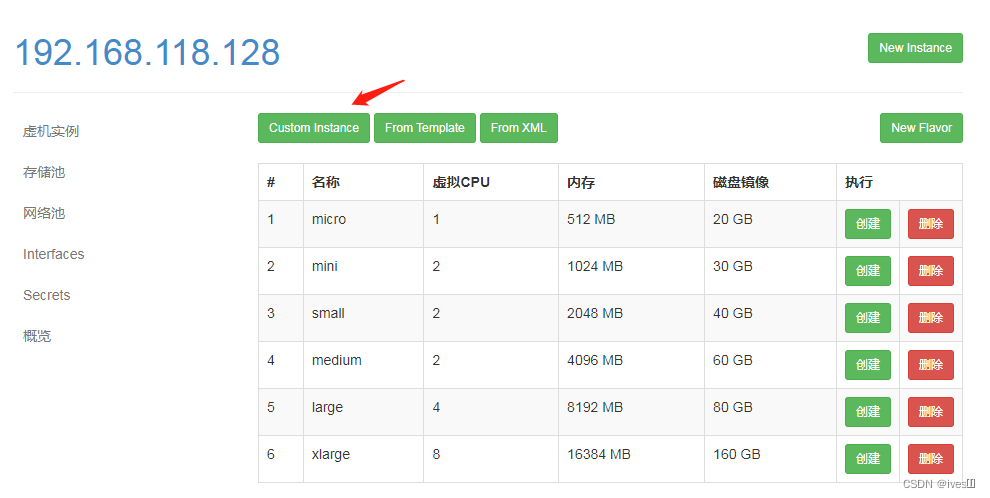The height and width of the screenshot is (498, 990).
Task: Open 虚机实例 in the sidebar
Action: (51, 131)
